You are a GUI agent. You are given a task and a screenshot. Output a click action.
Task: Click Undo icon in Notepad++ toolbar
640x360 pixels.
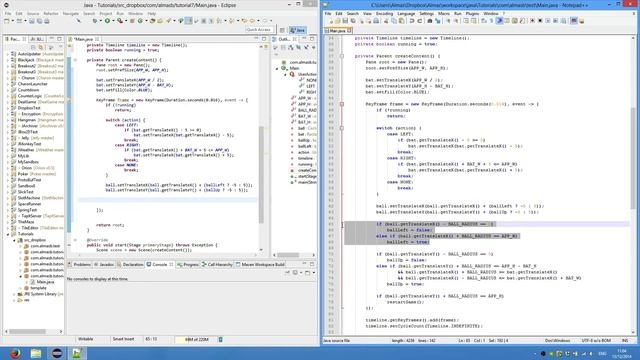click(x=412, y=21)
